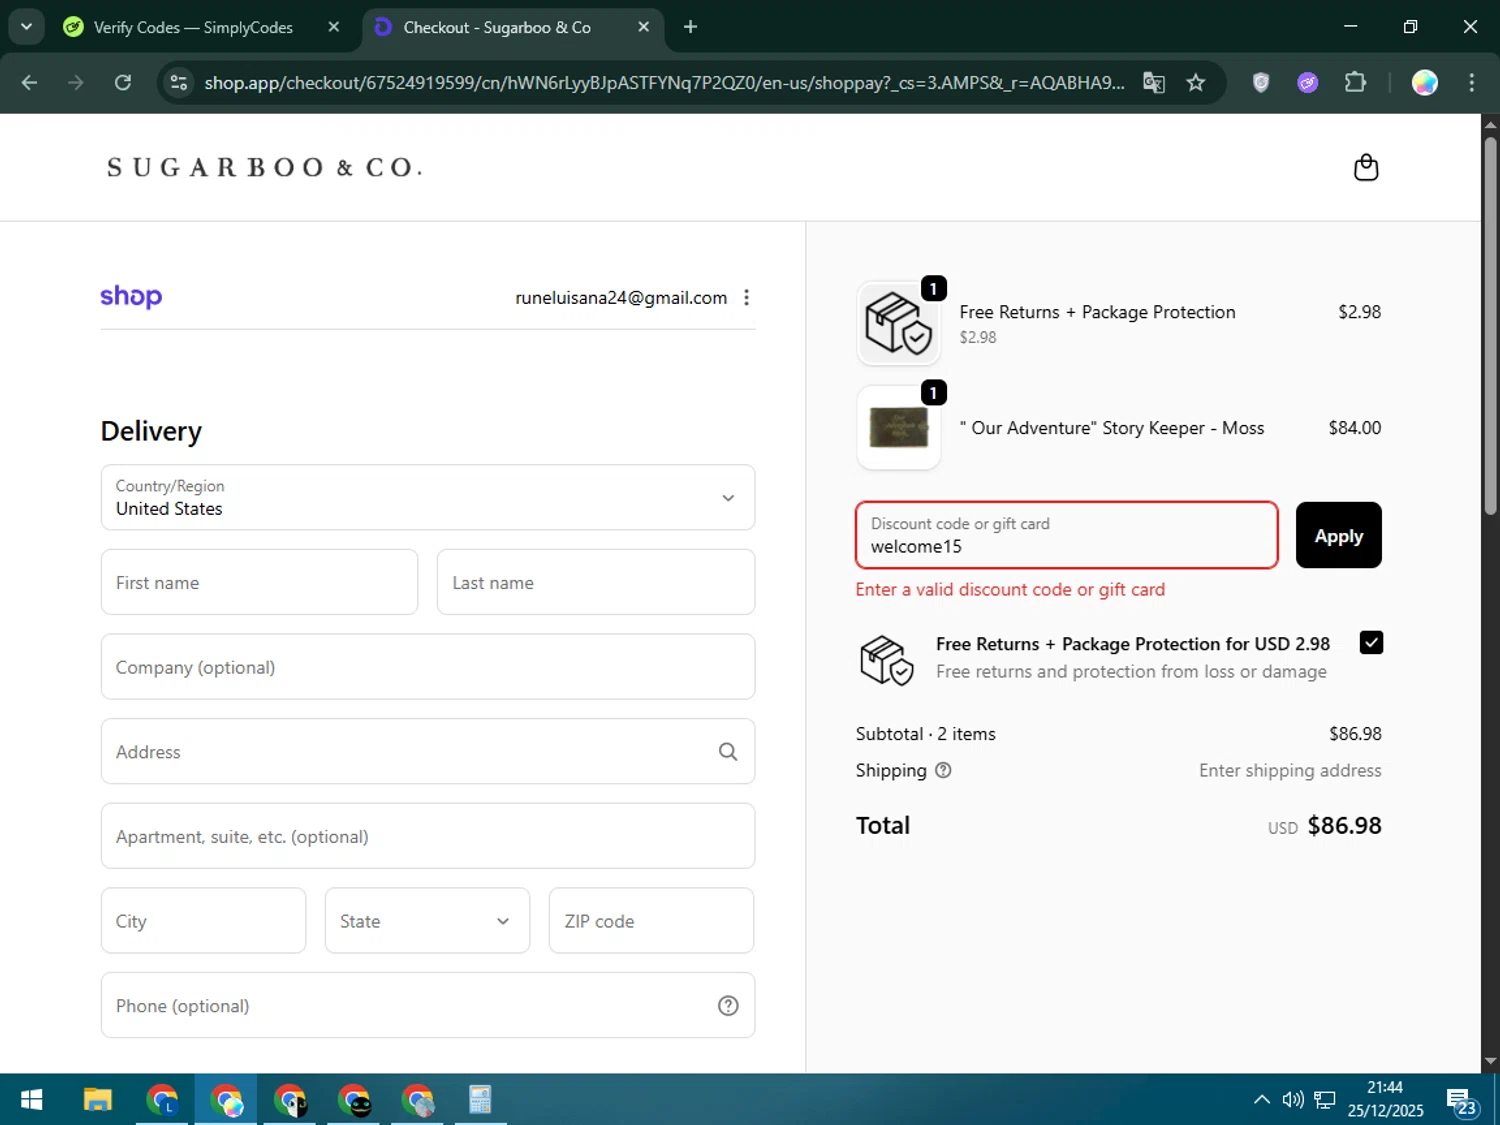Click the 'Enter a valid discount code' error text
This screenshot has height=1125, width=1500.
tap(1010, 589)
